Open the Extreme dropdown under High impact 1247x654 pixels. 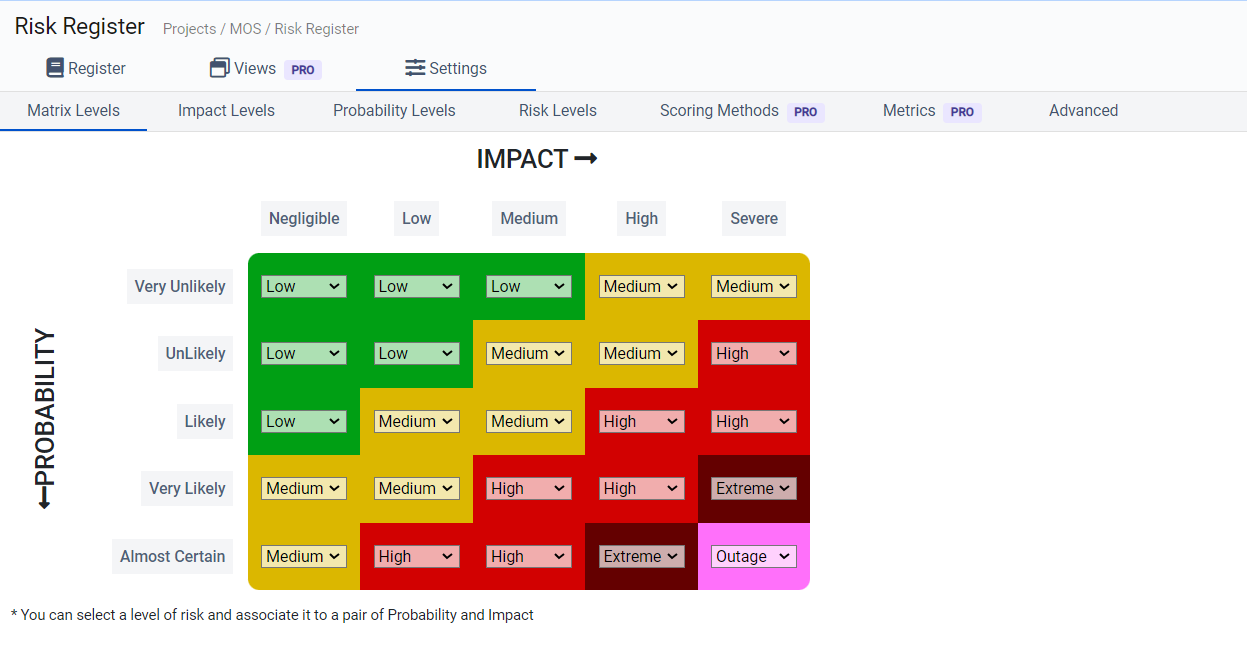pyautogui.click(x=641, y=556)
